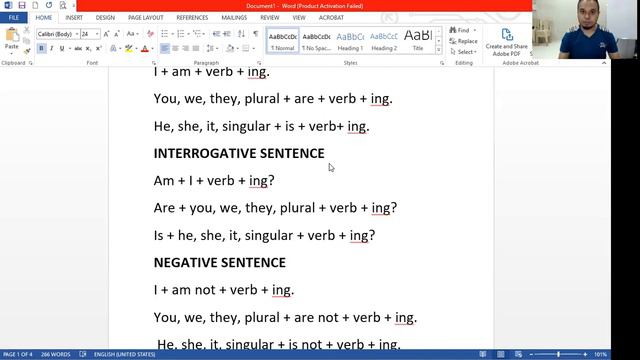Toggle Show/Hide paragraph marks
Viewport: 640px width, 360px height.
coord(256,34)
